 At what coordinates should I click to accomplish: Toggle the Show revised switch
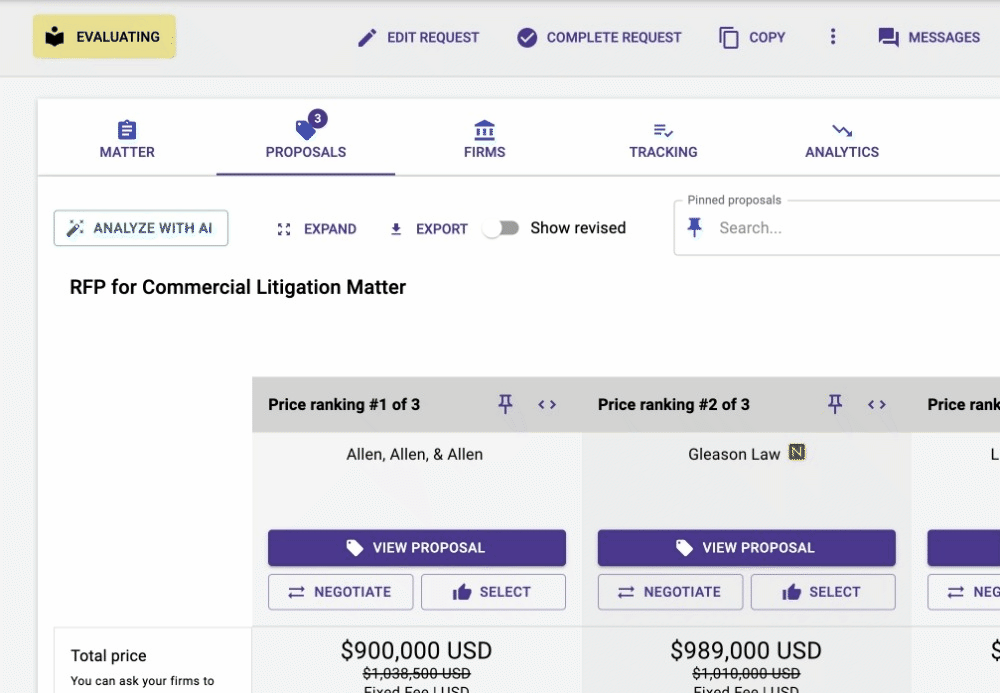[501, 228]
